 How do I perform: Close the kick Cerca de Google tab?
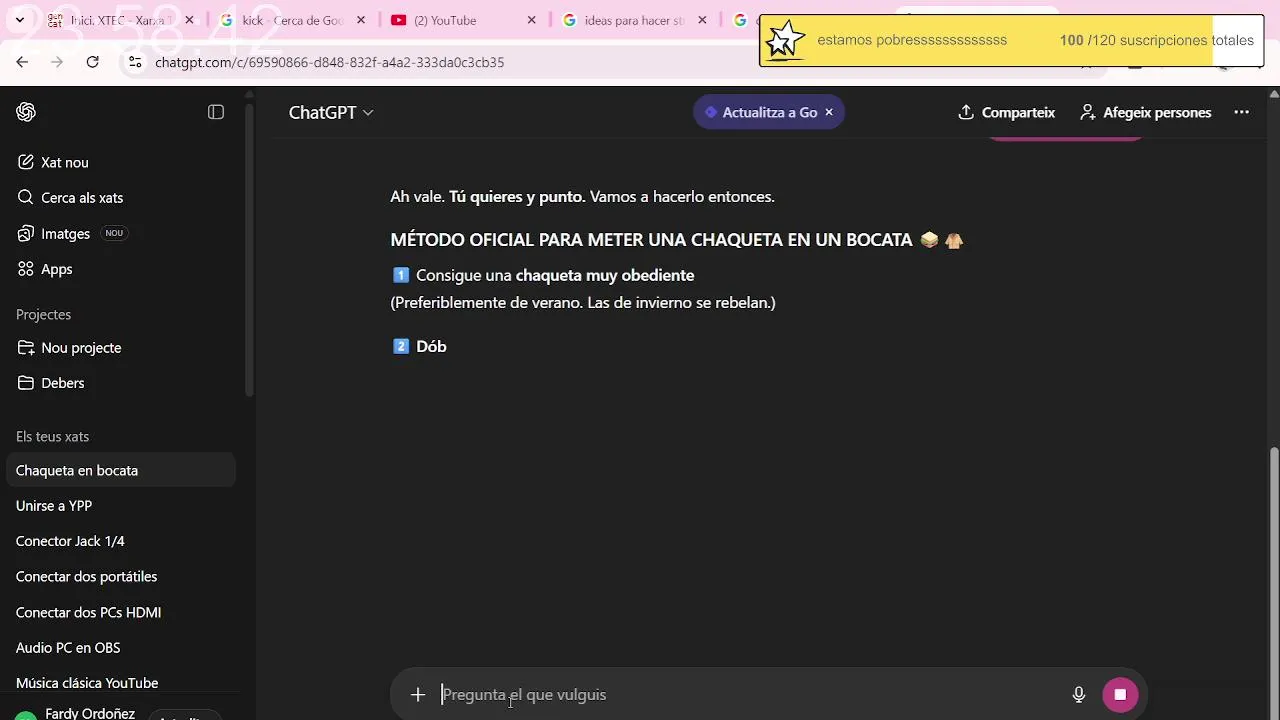click(360, 20)
